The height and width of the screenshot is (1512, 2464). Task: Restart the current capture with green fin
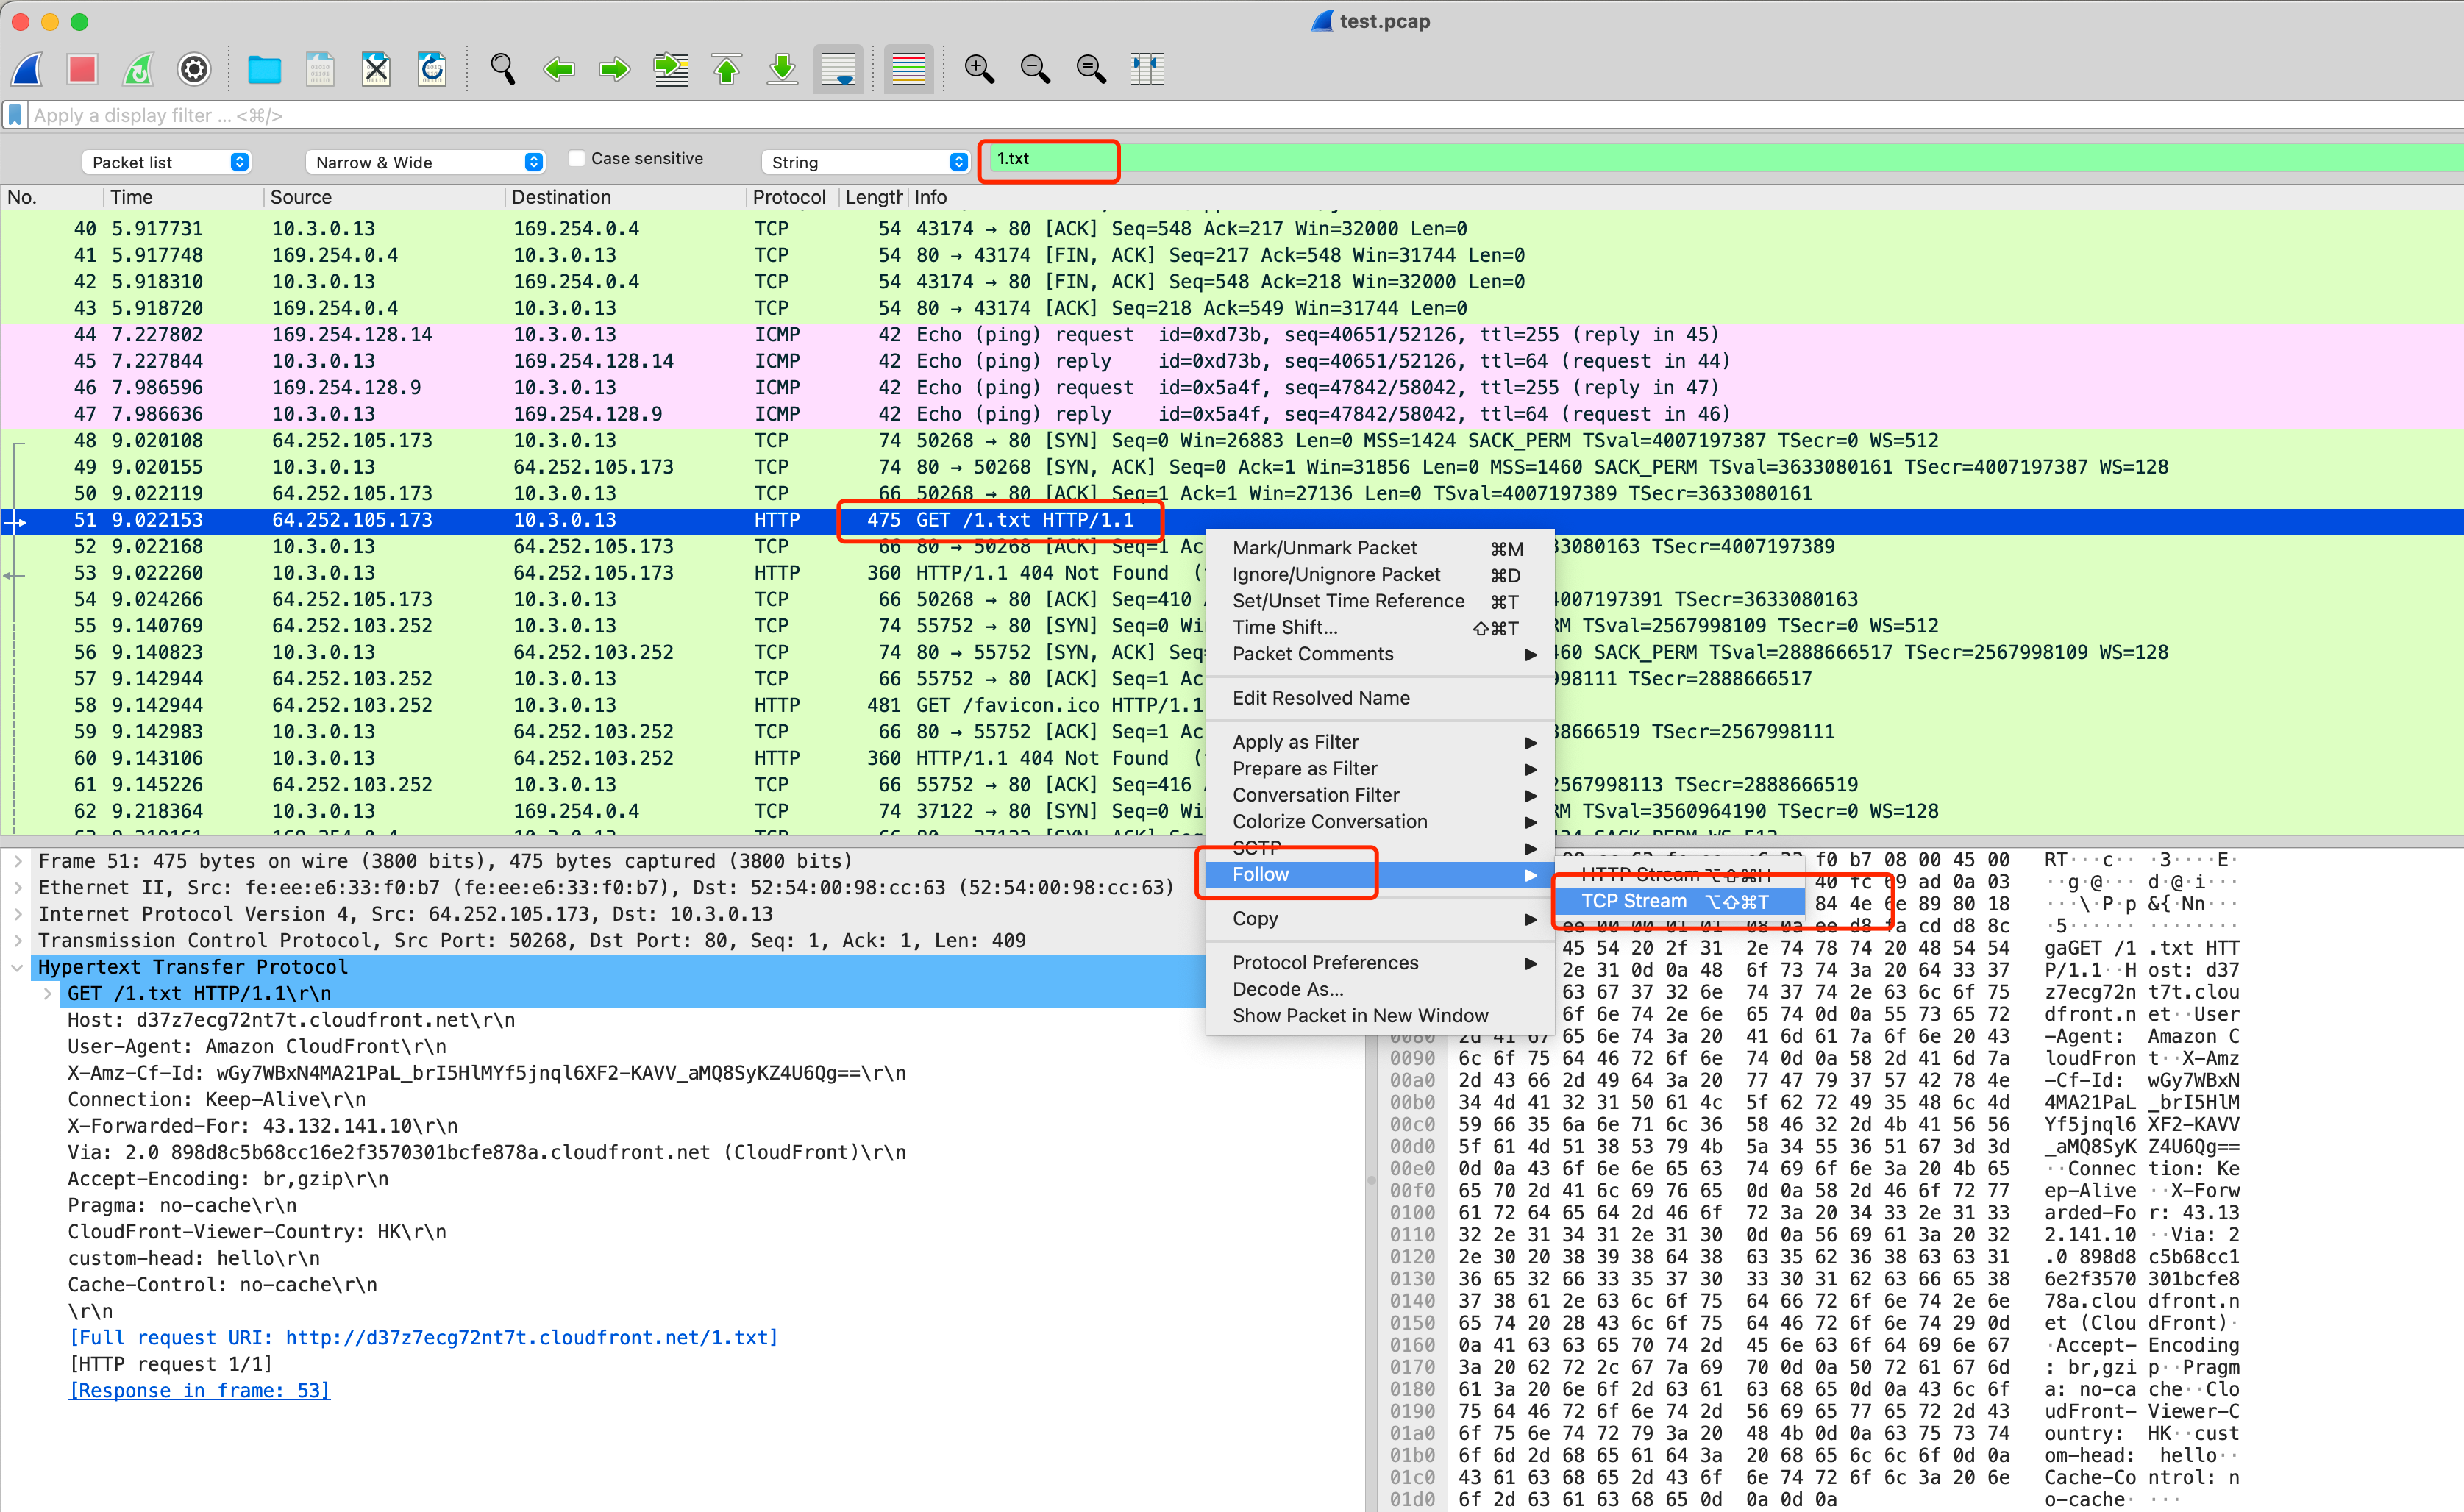[x=138, y=69]
